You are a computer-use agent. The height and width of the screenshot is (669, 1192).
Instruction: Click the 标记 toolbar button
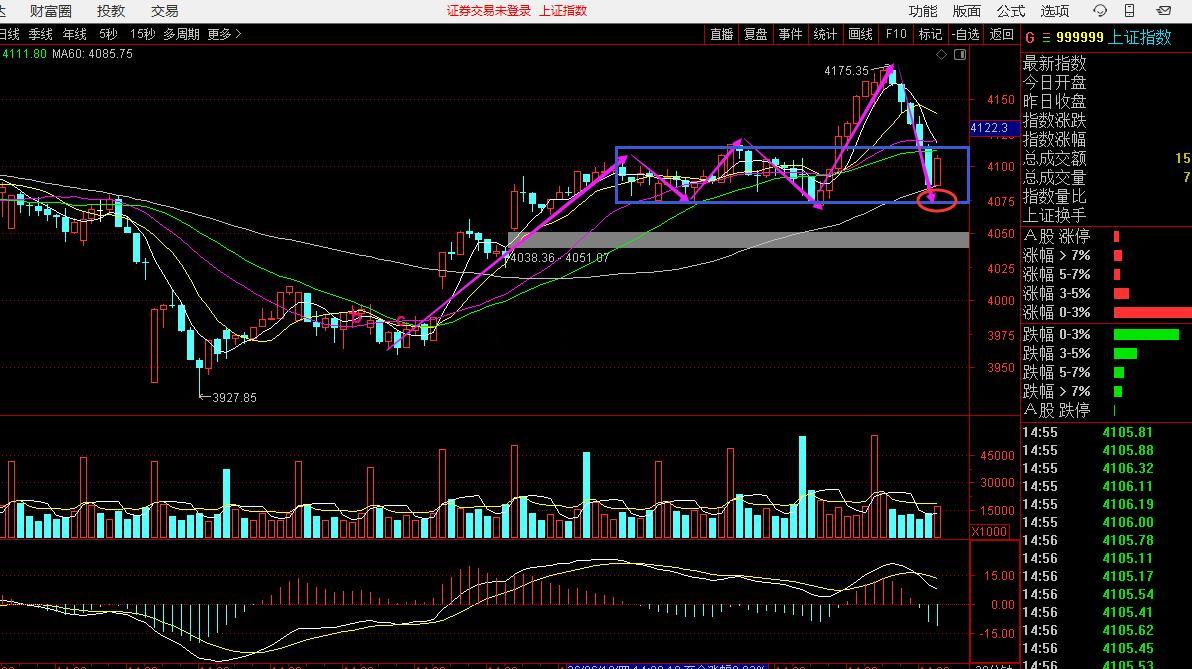coord(930,34)
